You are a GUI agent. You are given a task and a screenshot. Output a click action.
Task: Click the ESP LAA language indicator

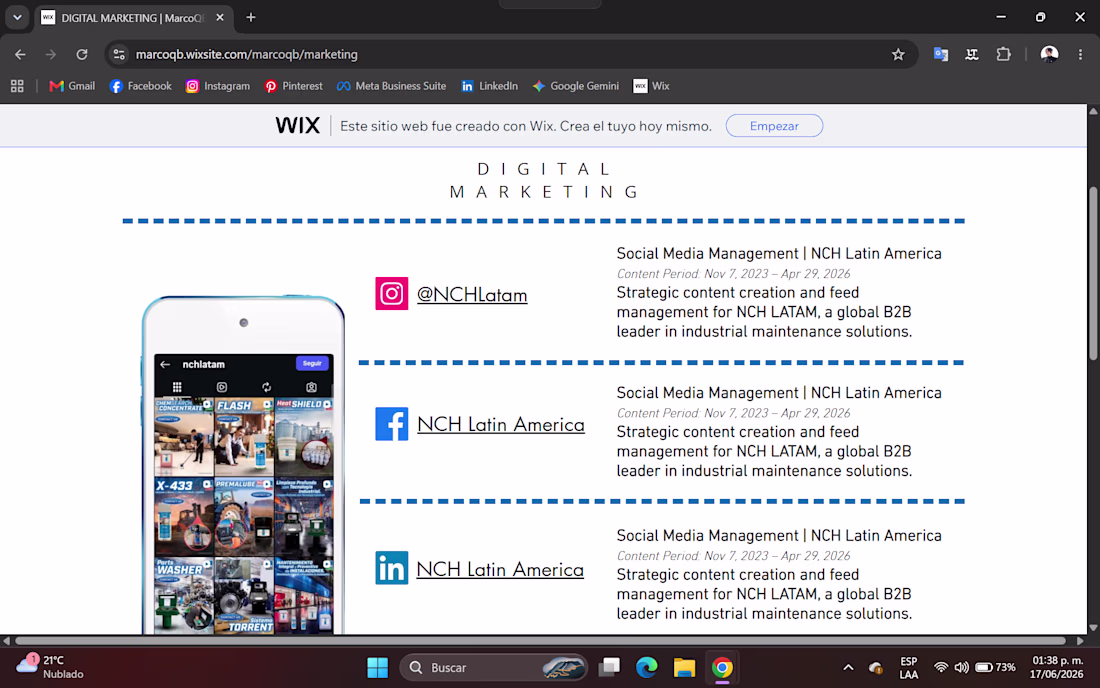pos(908,668)
